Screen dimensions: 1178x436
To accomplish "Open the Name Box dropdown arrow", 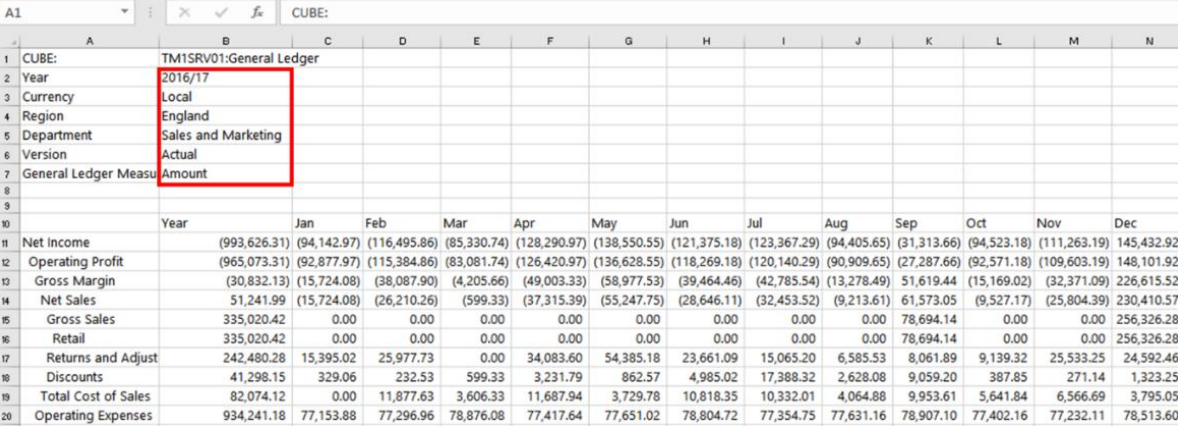I will 124,13.
